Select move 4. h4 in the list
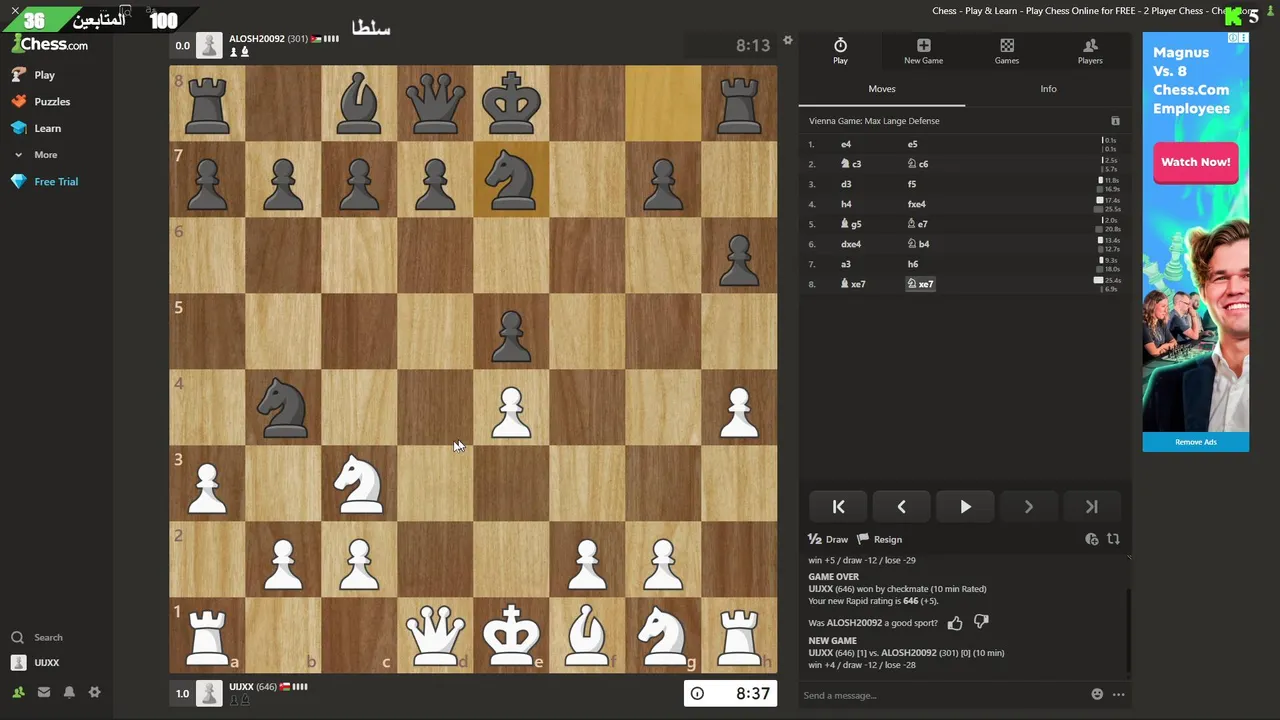The image size is (1280, 720). (846, 204)
